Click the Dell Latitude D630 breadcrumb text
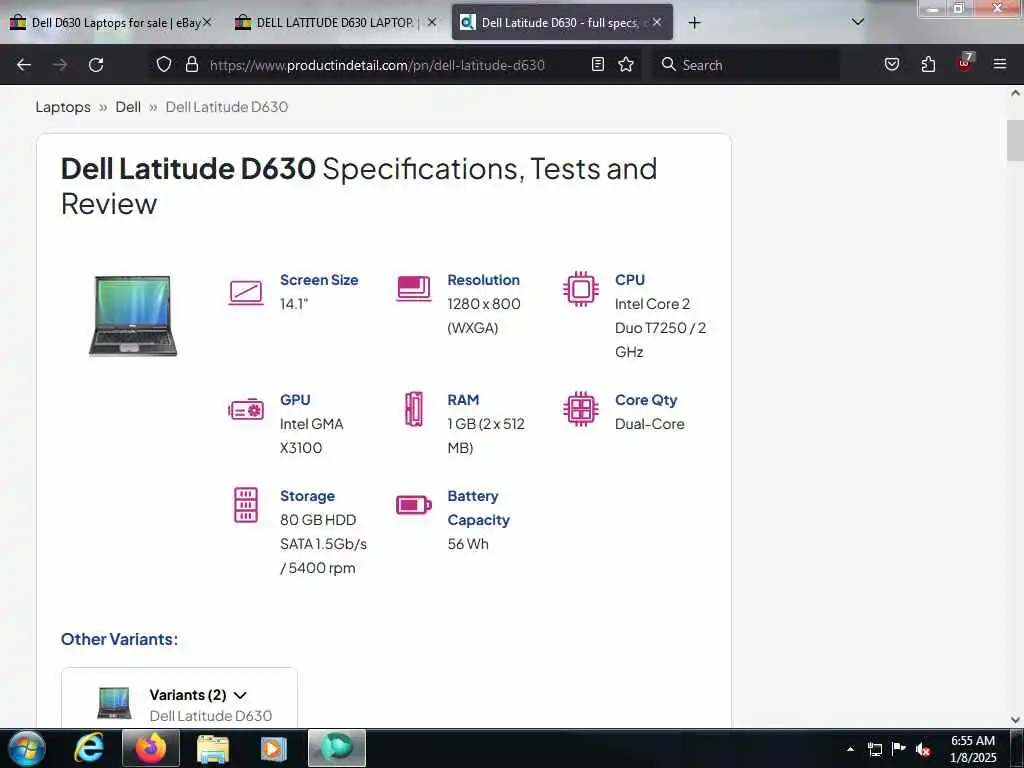1024x768 pixels. (x=227, y=107)
